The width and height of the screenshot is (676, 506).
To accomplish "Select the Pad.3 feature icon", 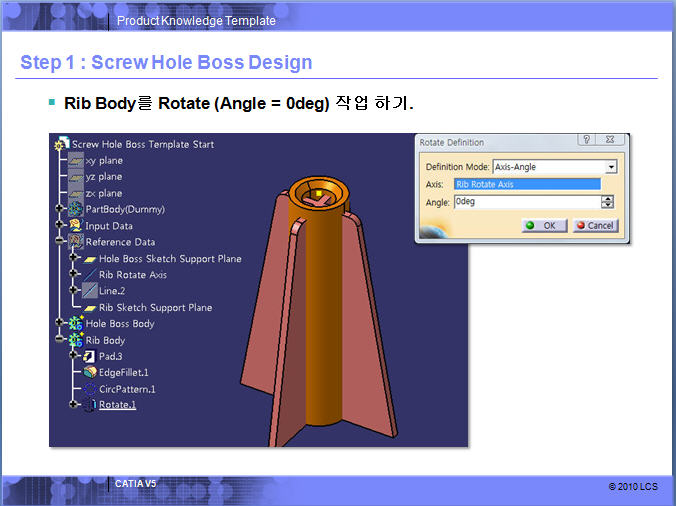I will 89,356.
